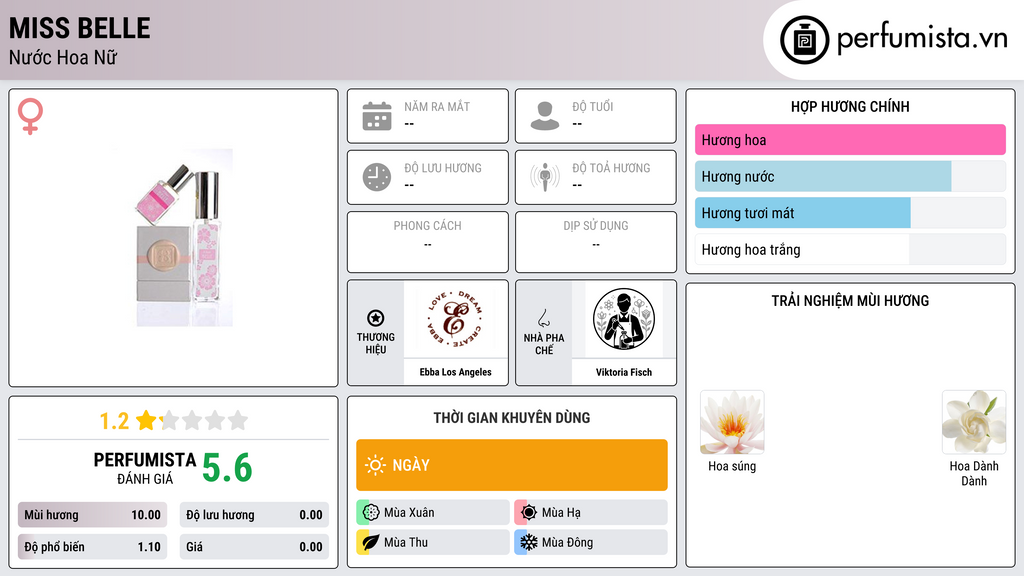Click the Hoa súng water lily image
1024x576 pixels.
[732, 423]
